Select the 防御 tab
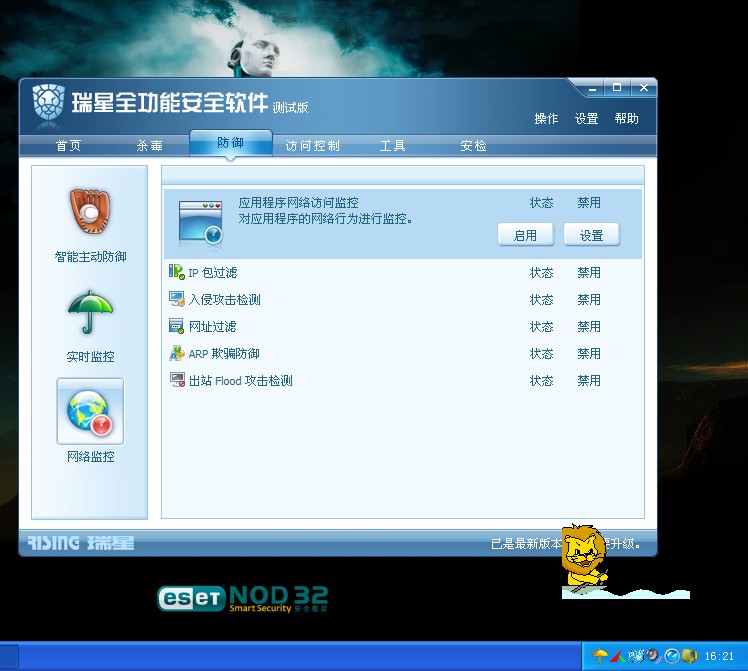 tap(231, 143)
